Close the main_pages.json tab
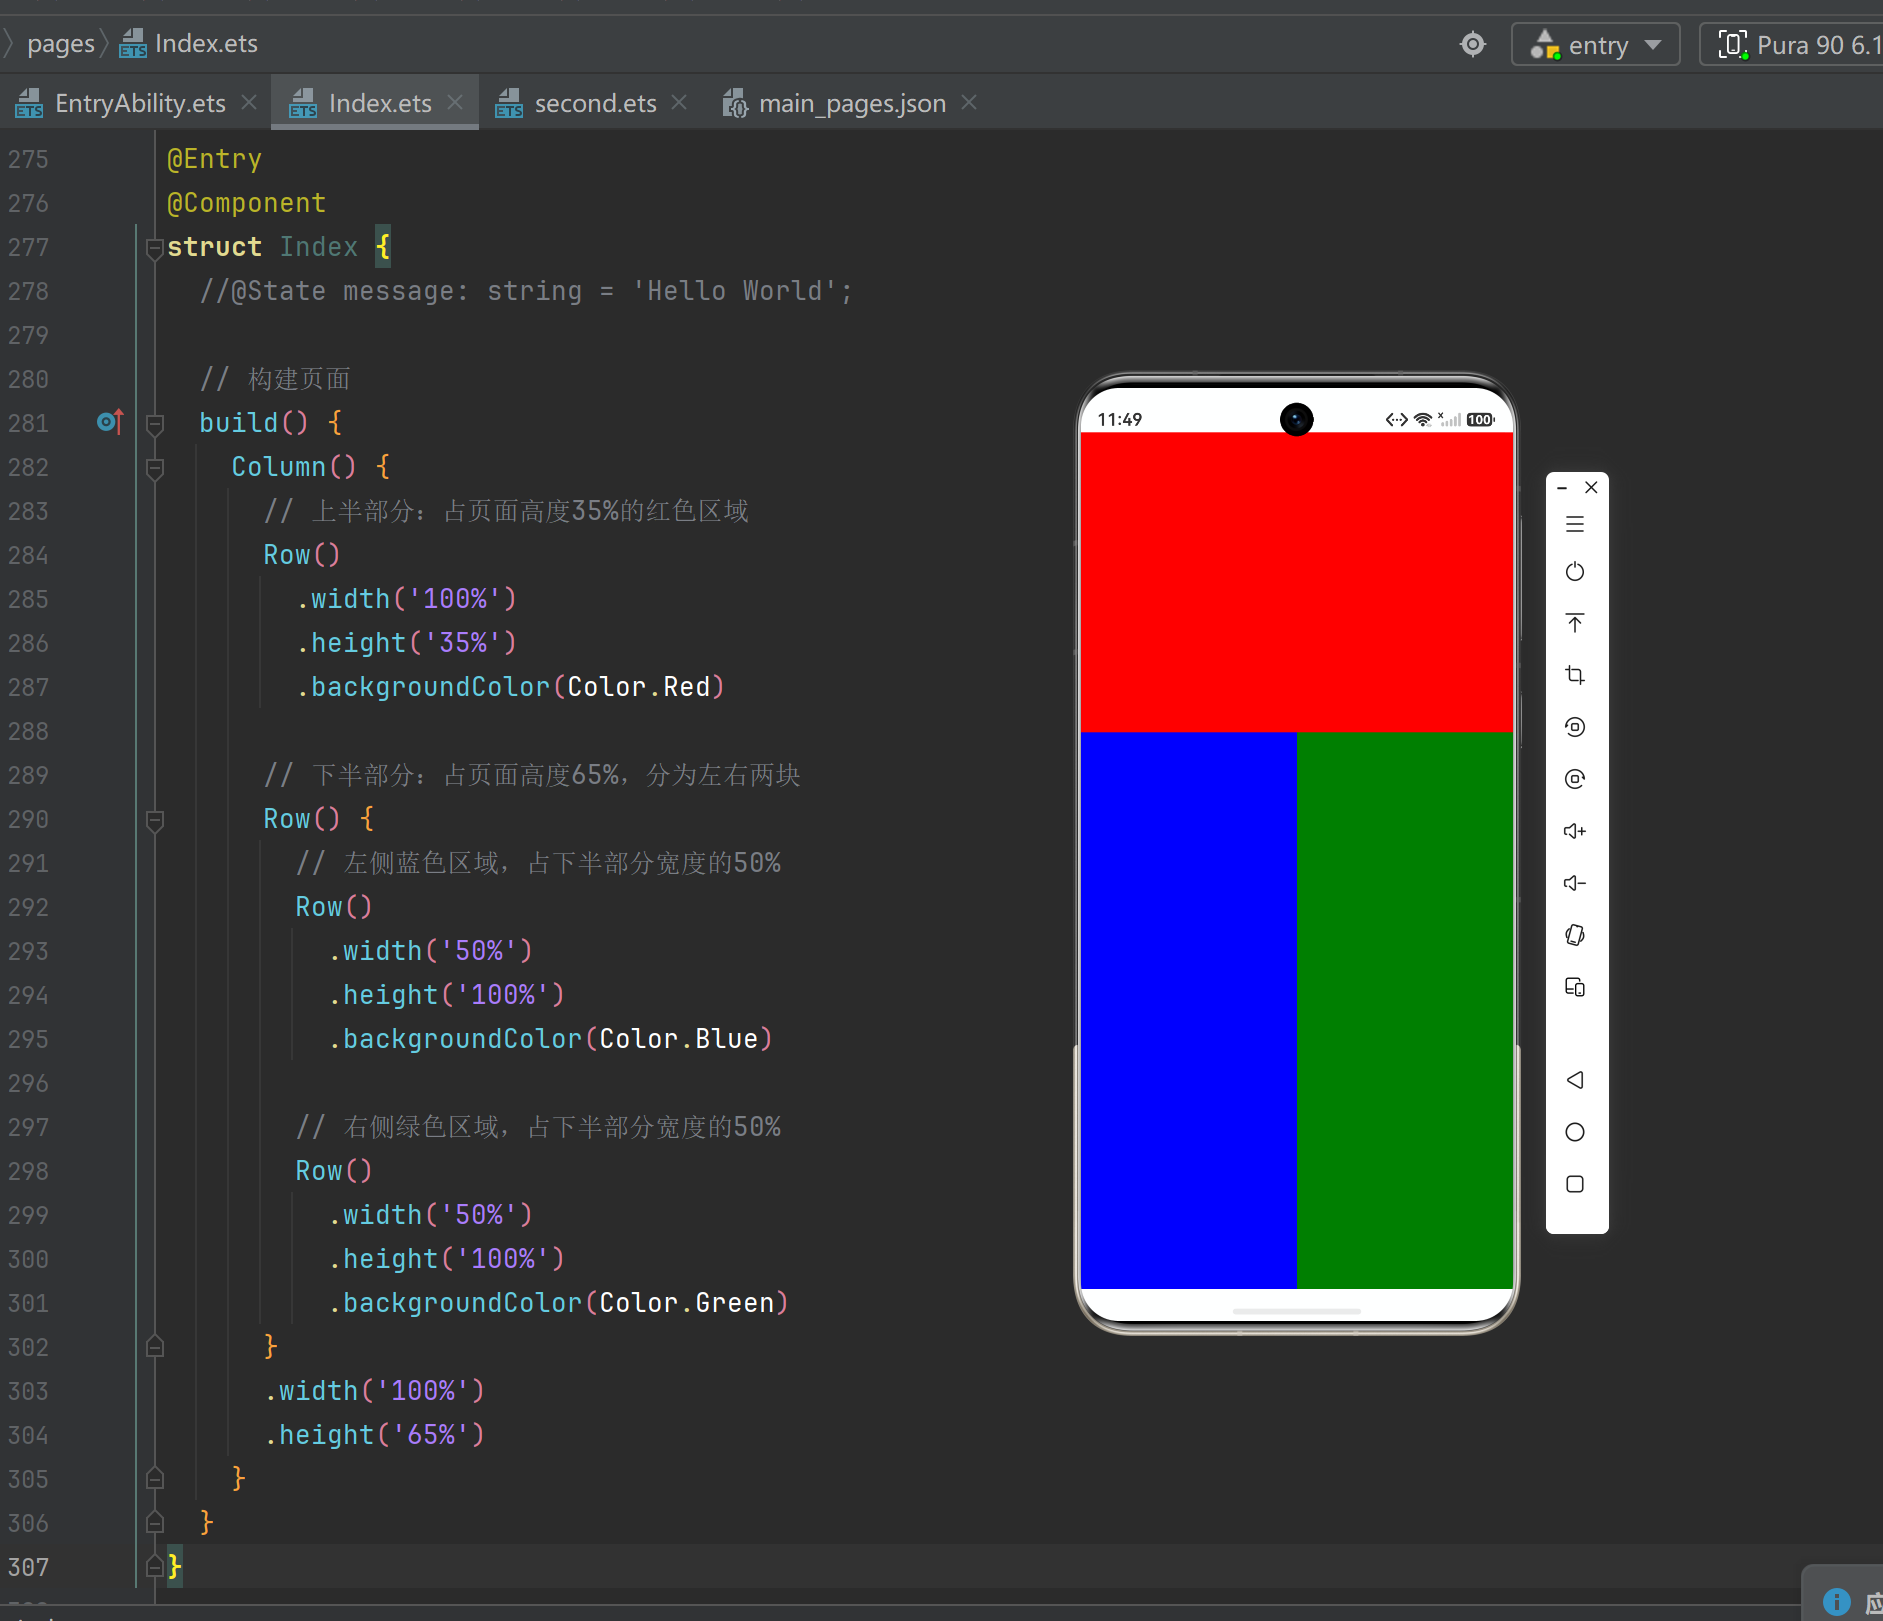 pyautogui.click(x=969, y=102)
